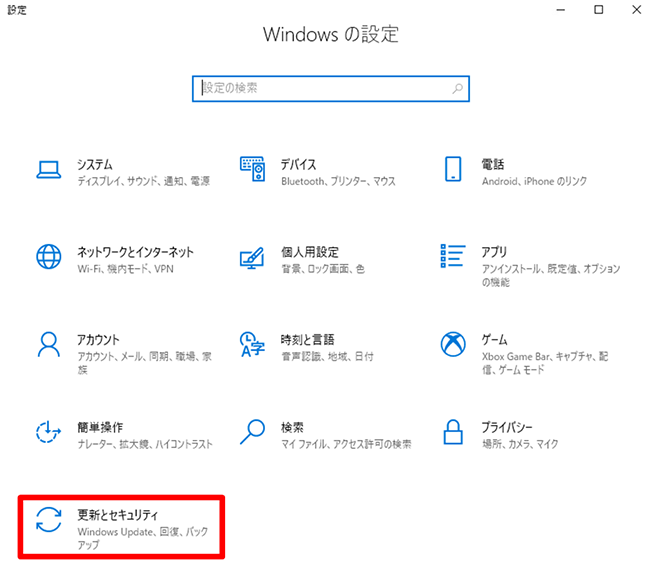Open the デバイス heading link
This screenshot has height=577, width=650.
coord(298,165)
